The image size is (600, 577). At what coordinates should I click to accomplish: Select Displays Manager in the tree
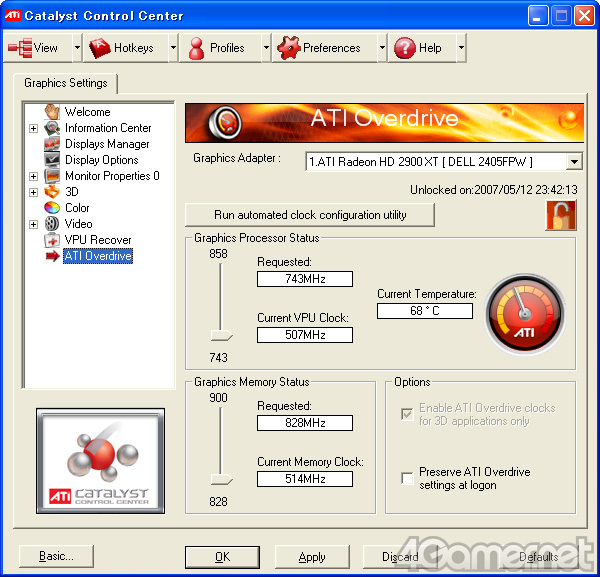point(107,144)
